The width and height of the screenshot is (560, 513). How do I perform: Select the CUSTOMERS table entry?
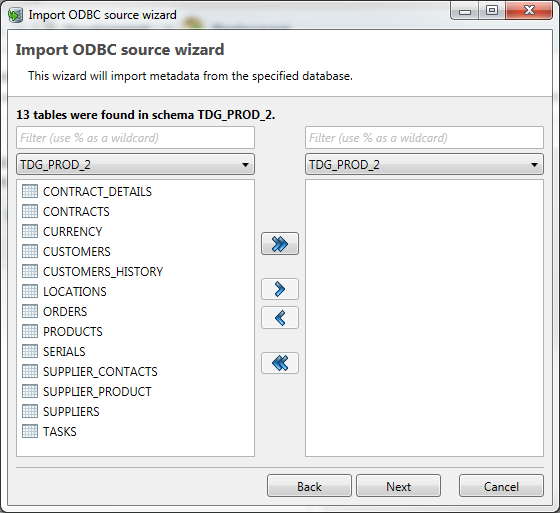pyautogui.click(x=77, y=251)
